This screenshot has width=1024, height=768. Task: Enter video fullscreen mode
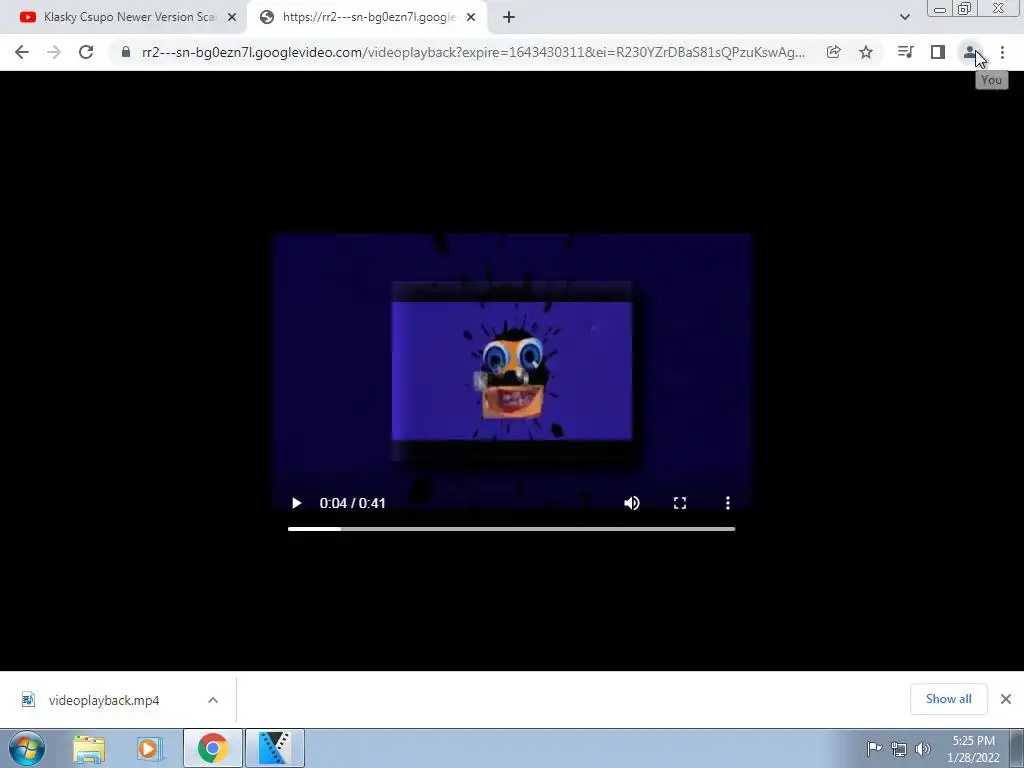[x=680, y=503]
